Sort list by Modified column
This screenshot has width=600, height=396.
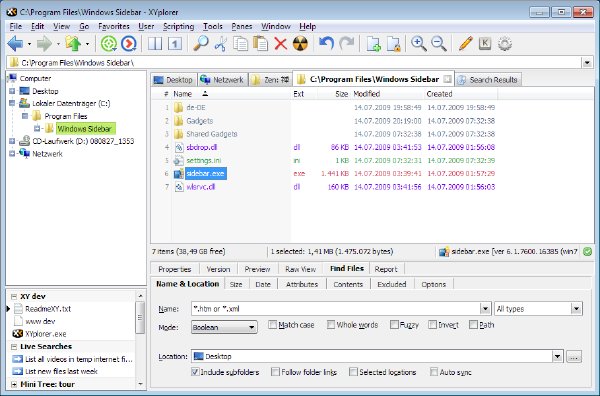(x=366, y=94)
